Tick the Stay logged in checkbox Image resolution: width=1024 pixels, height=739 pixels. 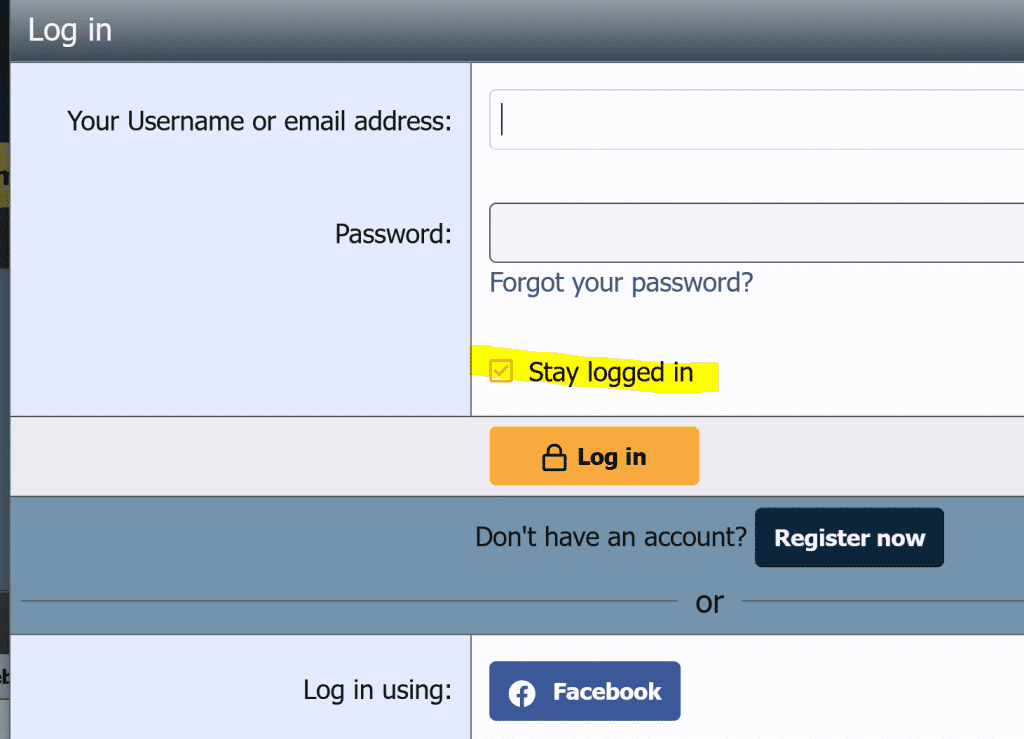click(501, 372)
